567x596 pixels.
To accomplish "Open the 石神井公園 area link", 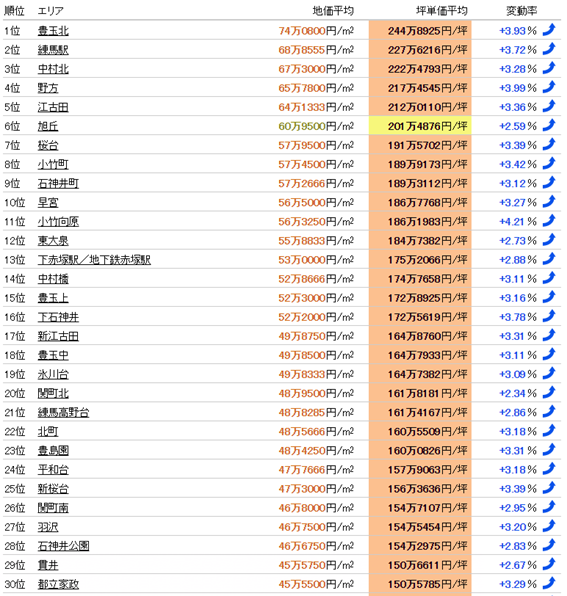I will (x=63, y=546).
